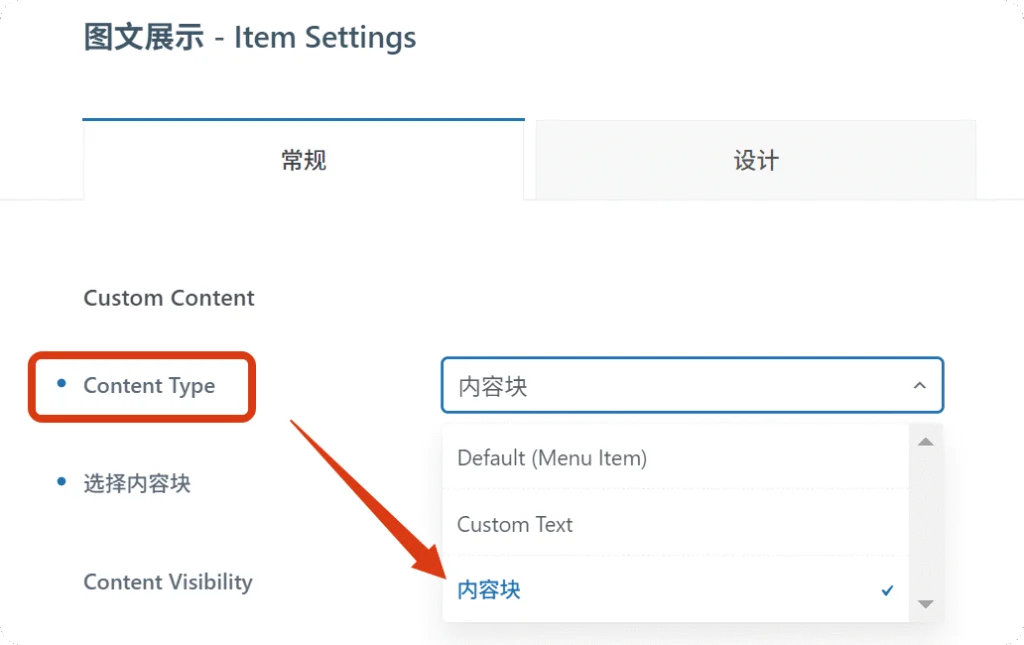1024x645 pixels.
Task: Click the dropdown chevron arrow icon
Action: pyautogui.click(x=920, y=385)
